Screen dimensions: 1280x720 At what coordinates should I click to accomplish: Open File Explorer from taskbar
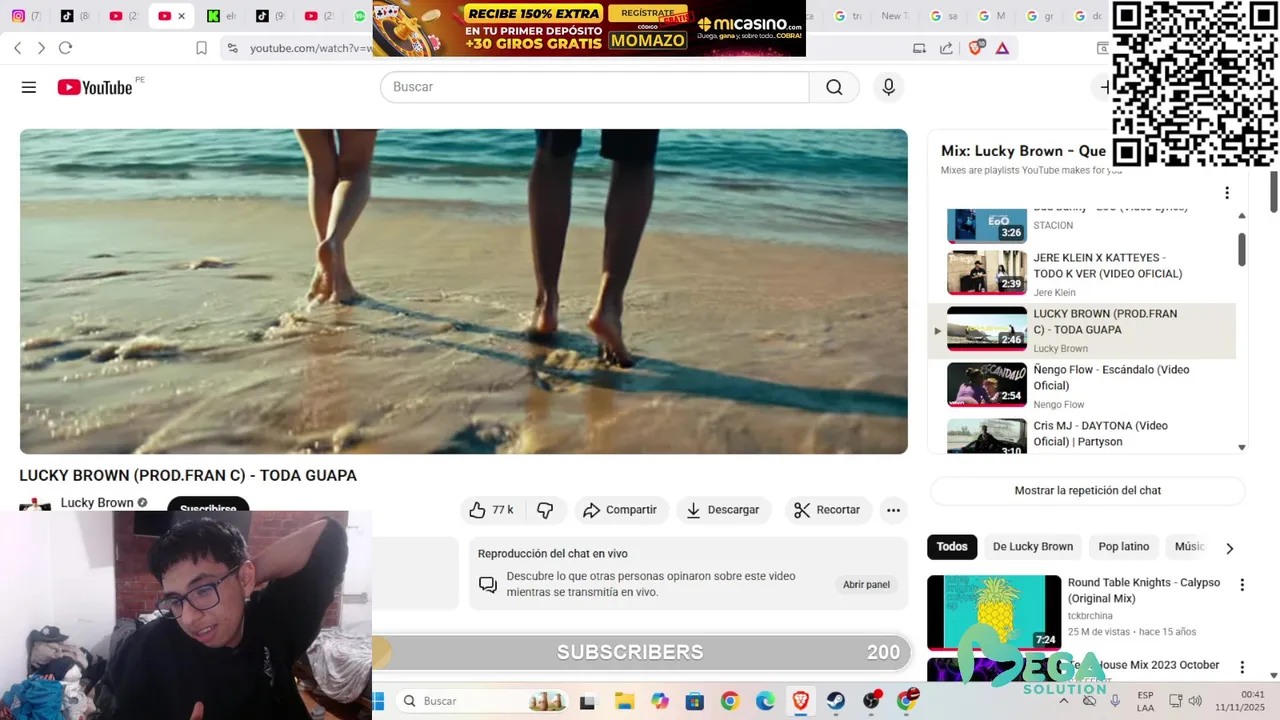coord(624,701)
